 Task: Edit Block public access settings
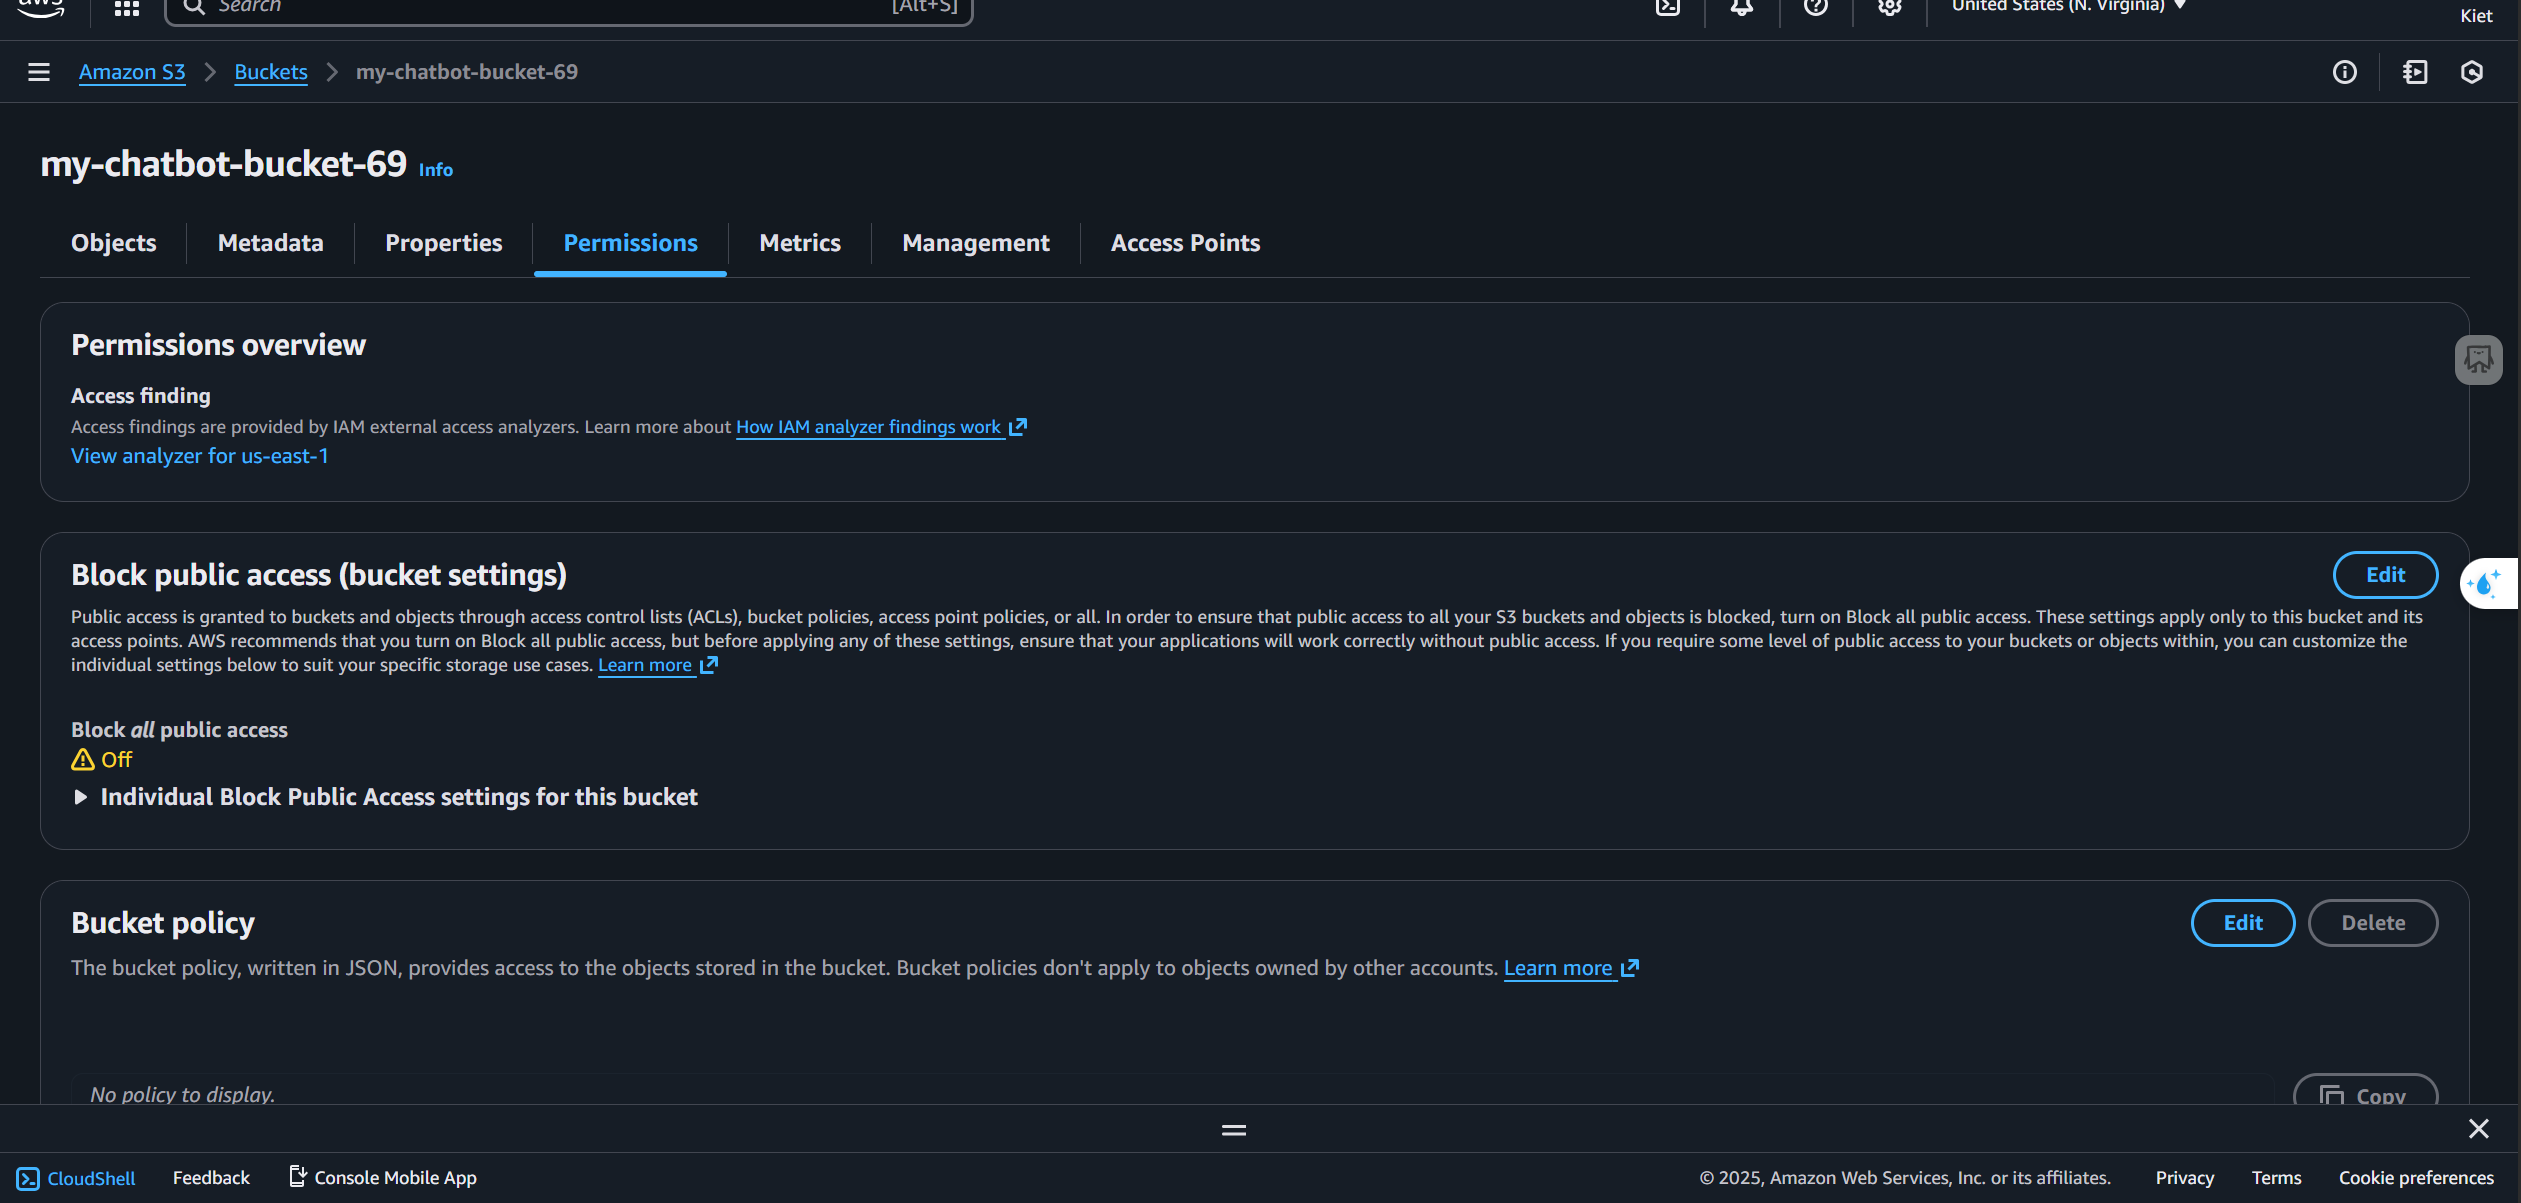(x=2384, y=575)
